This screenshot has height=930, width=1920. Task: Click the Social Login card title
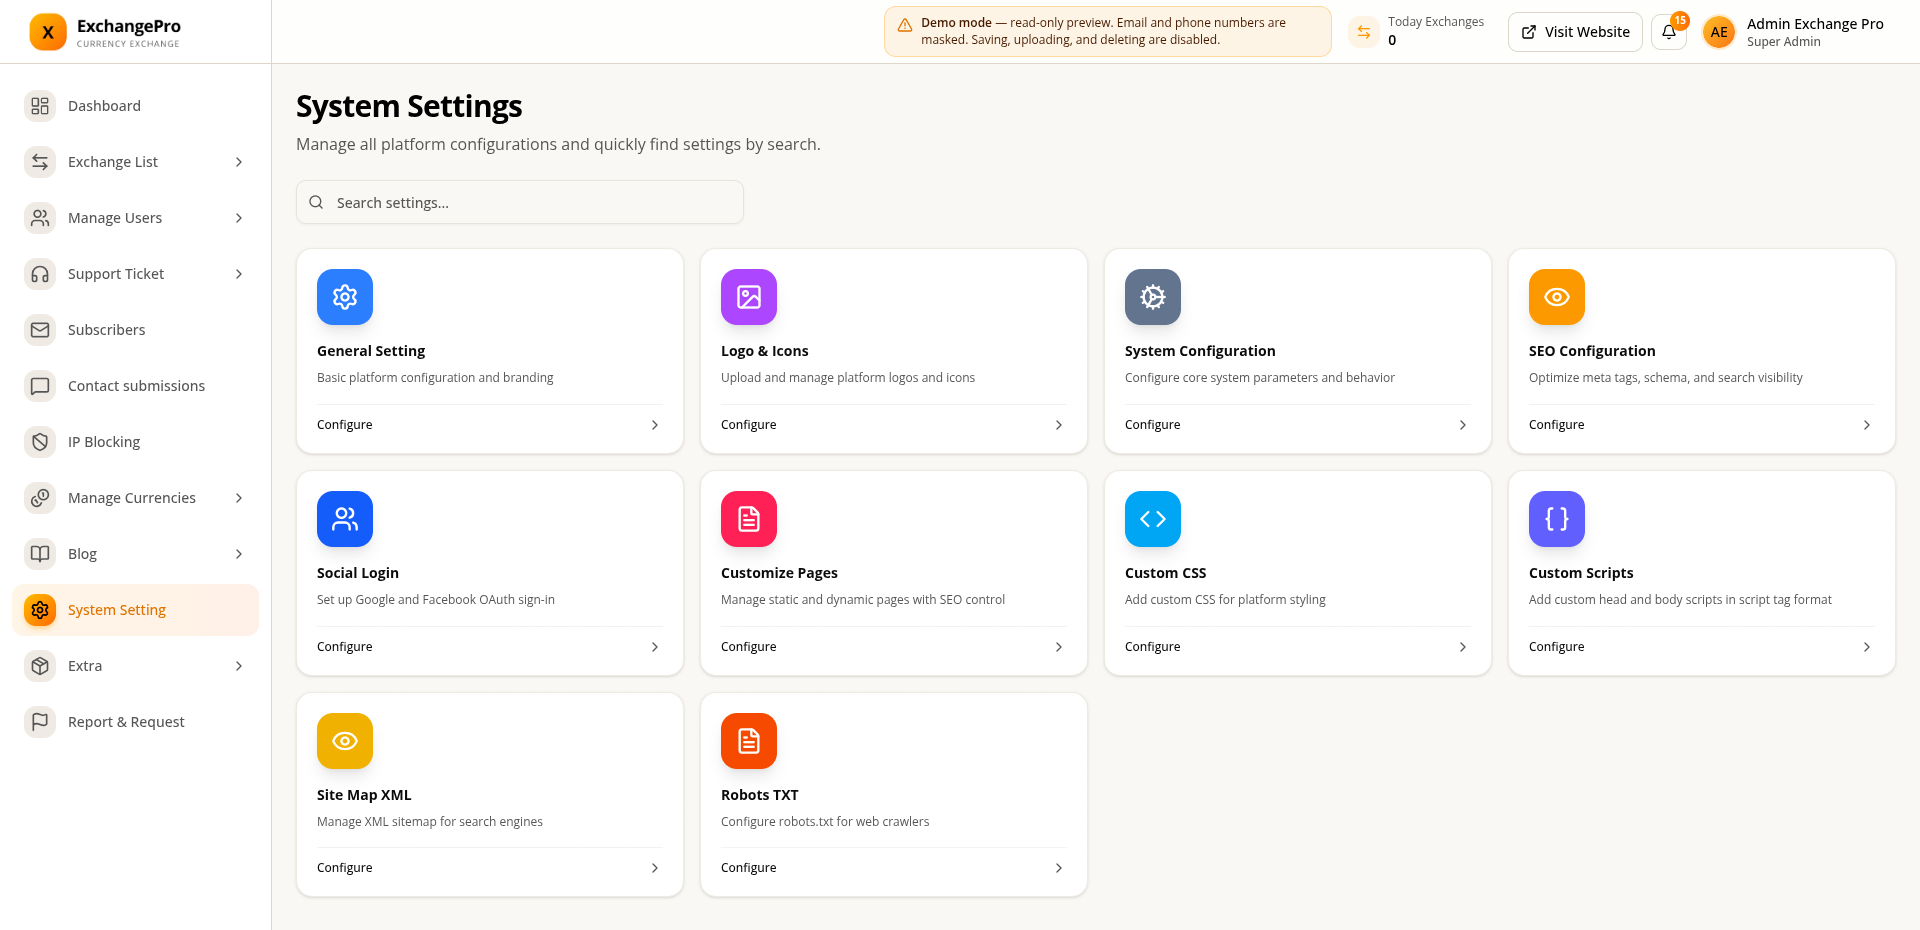[x=358, y=573]
